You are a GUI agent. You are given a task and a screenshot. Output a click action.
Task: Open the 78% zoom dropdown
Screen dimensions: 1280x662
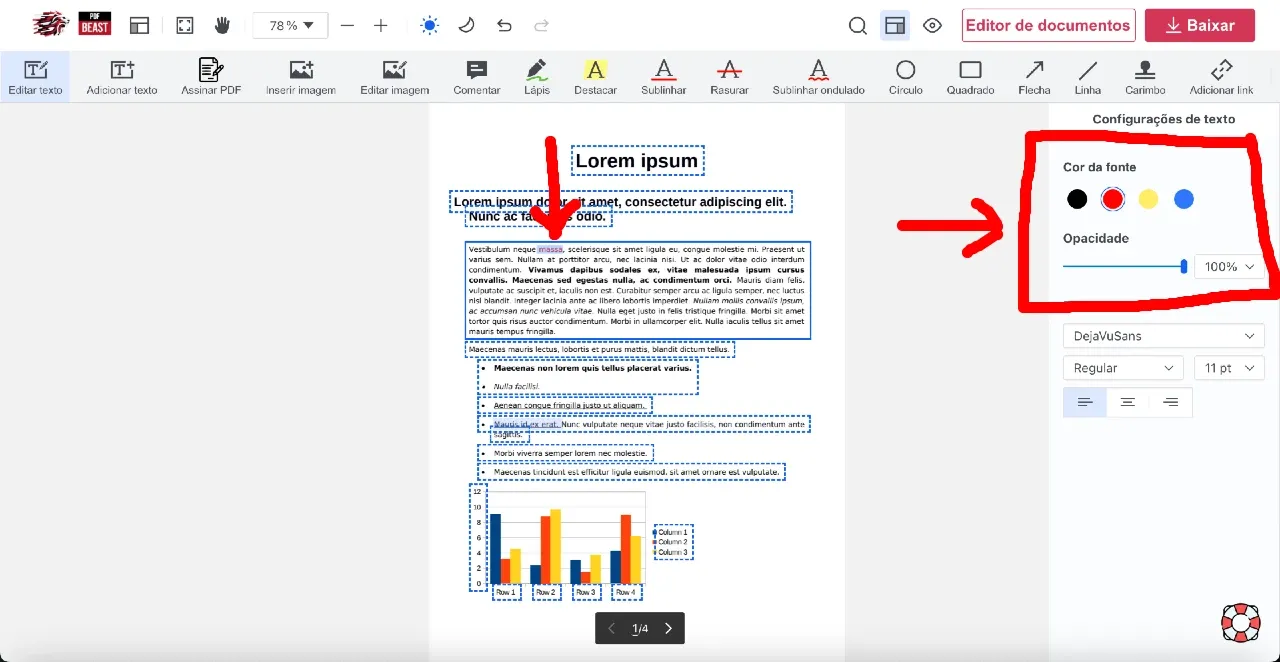click(290, 26)
